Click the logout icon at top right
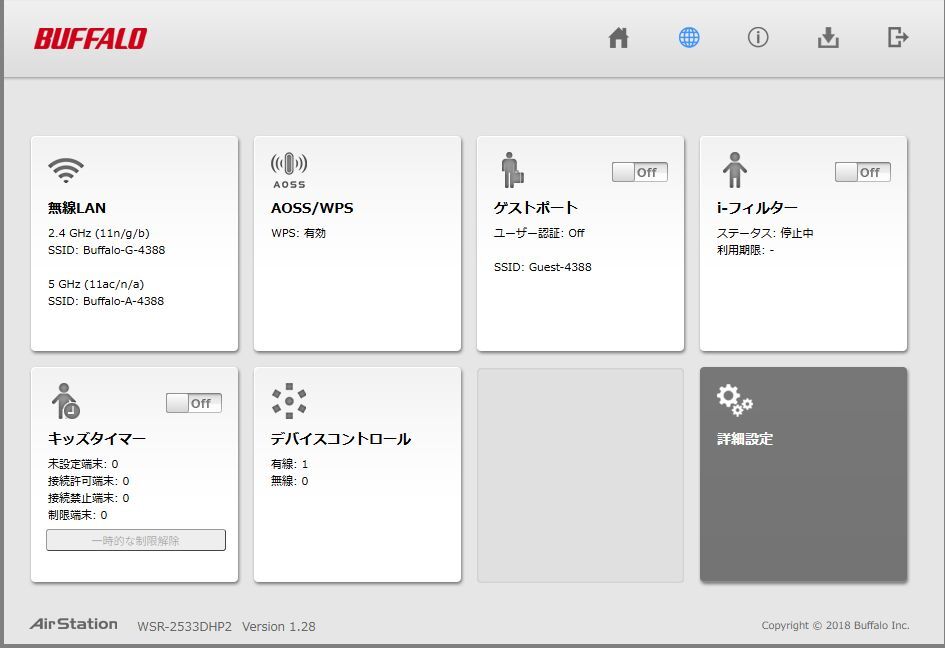The height and width of the screenshot is (648, 945). click(x=897, y=37)
